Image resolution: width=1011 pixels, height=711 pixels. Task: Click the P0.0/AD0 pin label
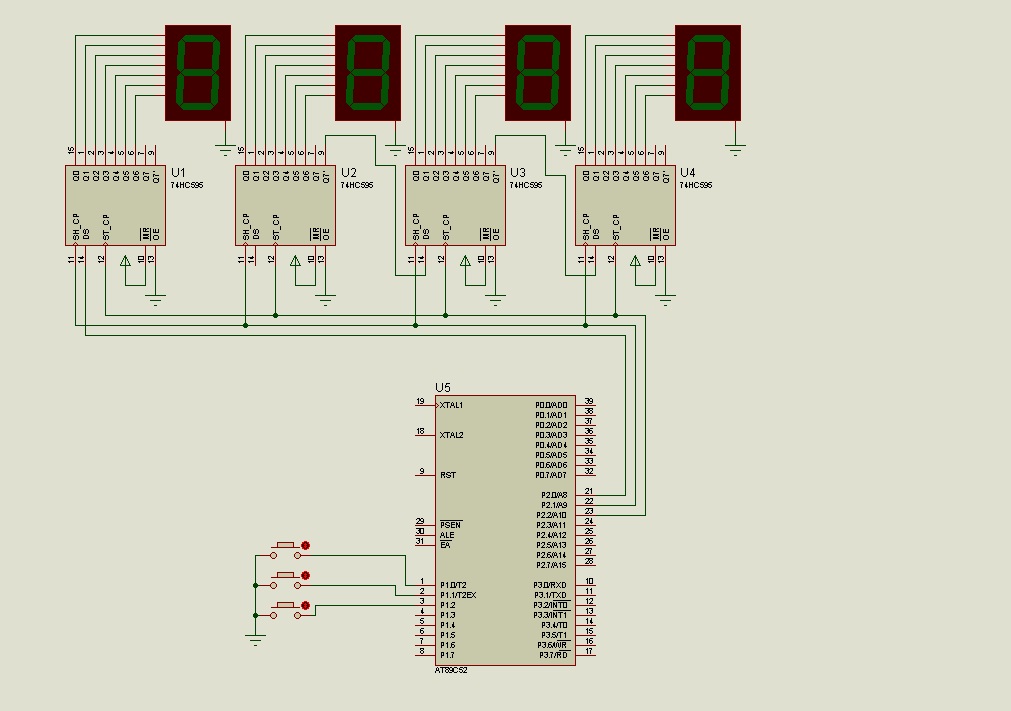click(551, 405)
